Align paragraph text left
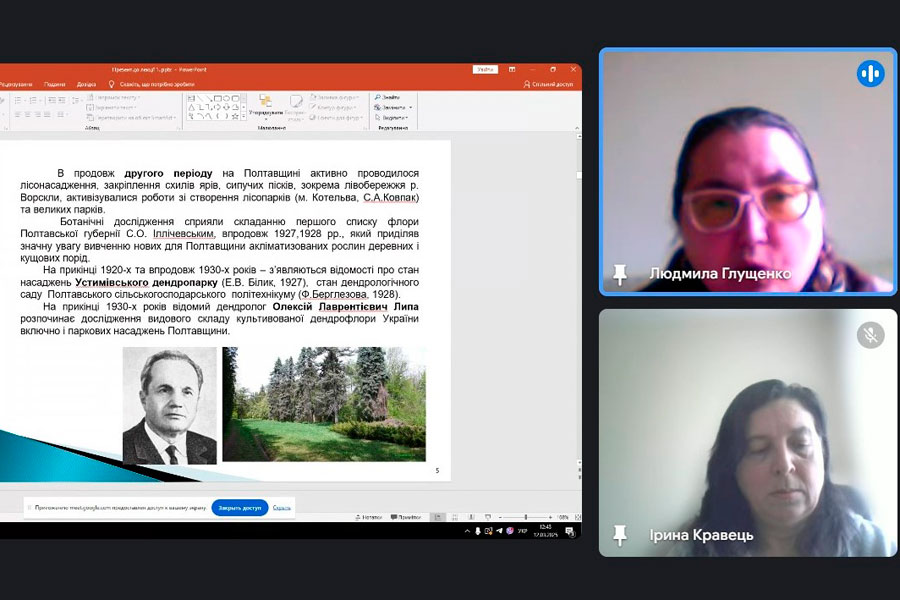This screenshot has height=600, width=900. point(18,114)
